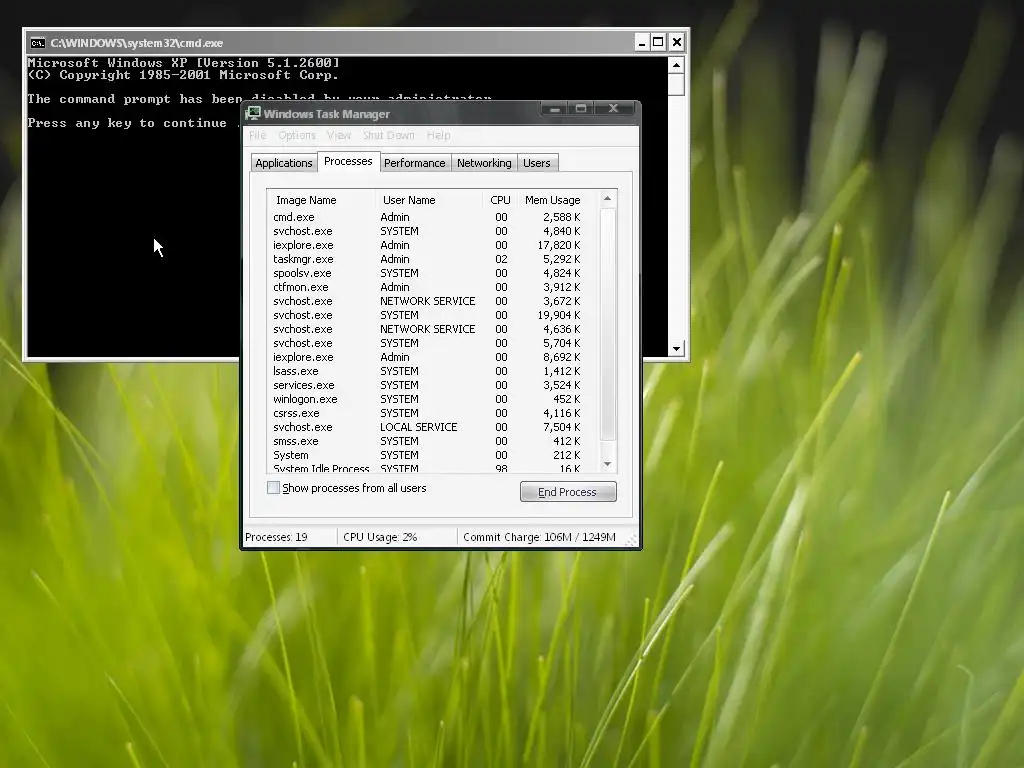The height and width of the screenshot is (768, 1024).
Task: Switch to the Networking tab
Action: 484,163
